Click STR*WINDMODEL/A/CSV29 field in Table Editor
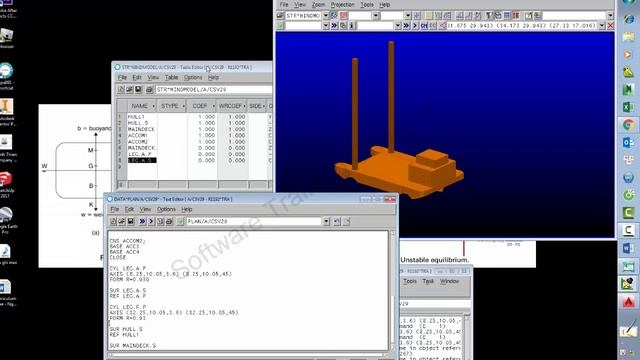 tap(213, 89)
